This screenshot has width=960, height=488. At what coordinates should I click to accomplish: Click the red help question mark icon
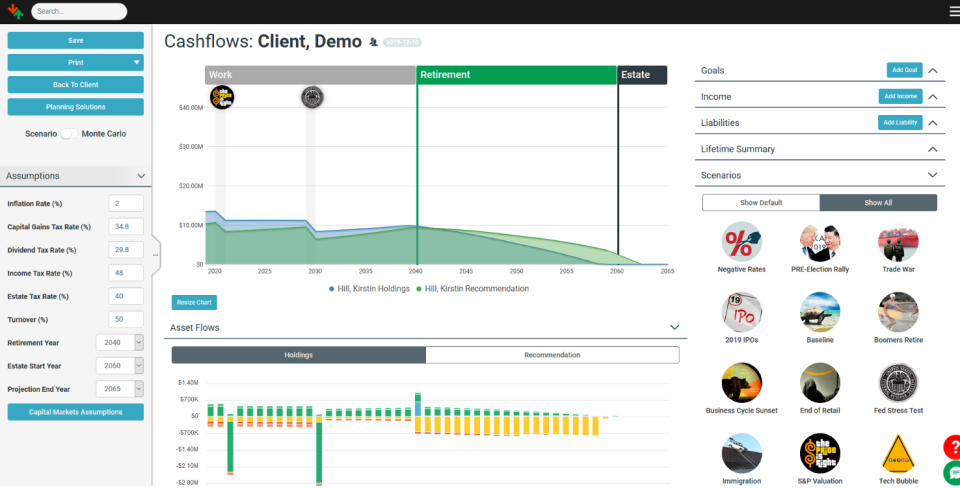[x=951, y=446]
